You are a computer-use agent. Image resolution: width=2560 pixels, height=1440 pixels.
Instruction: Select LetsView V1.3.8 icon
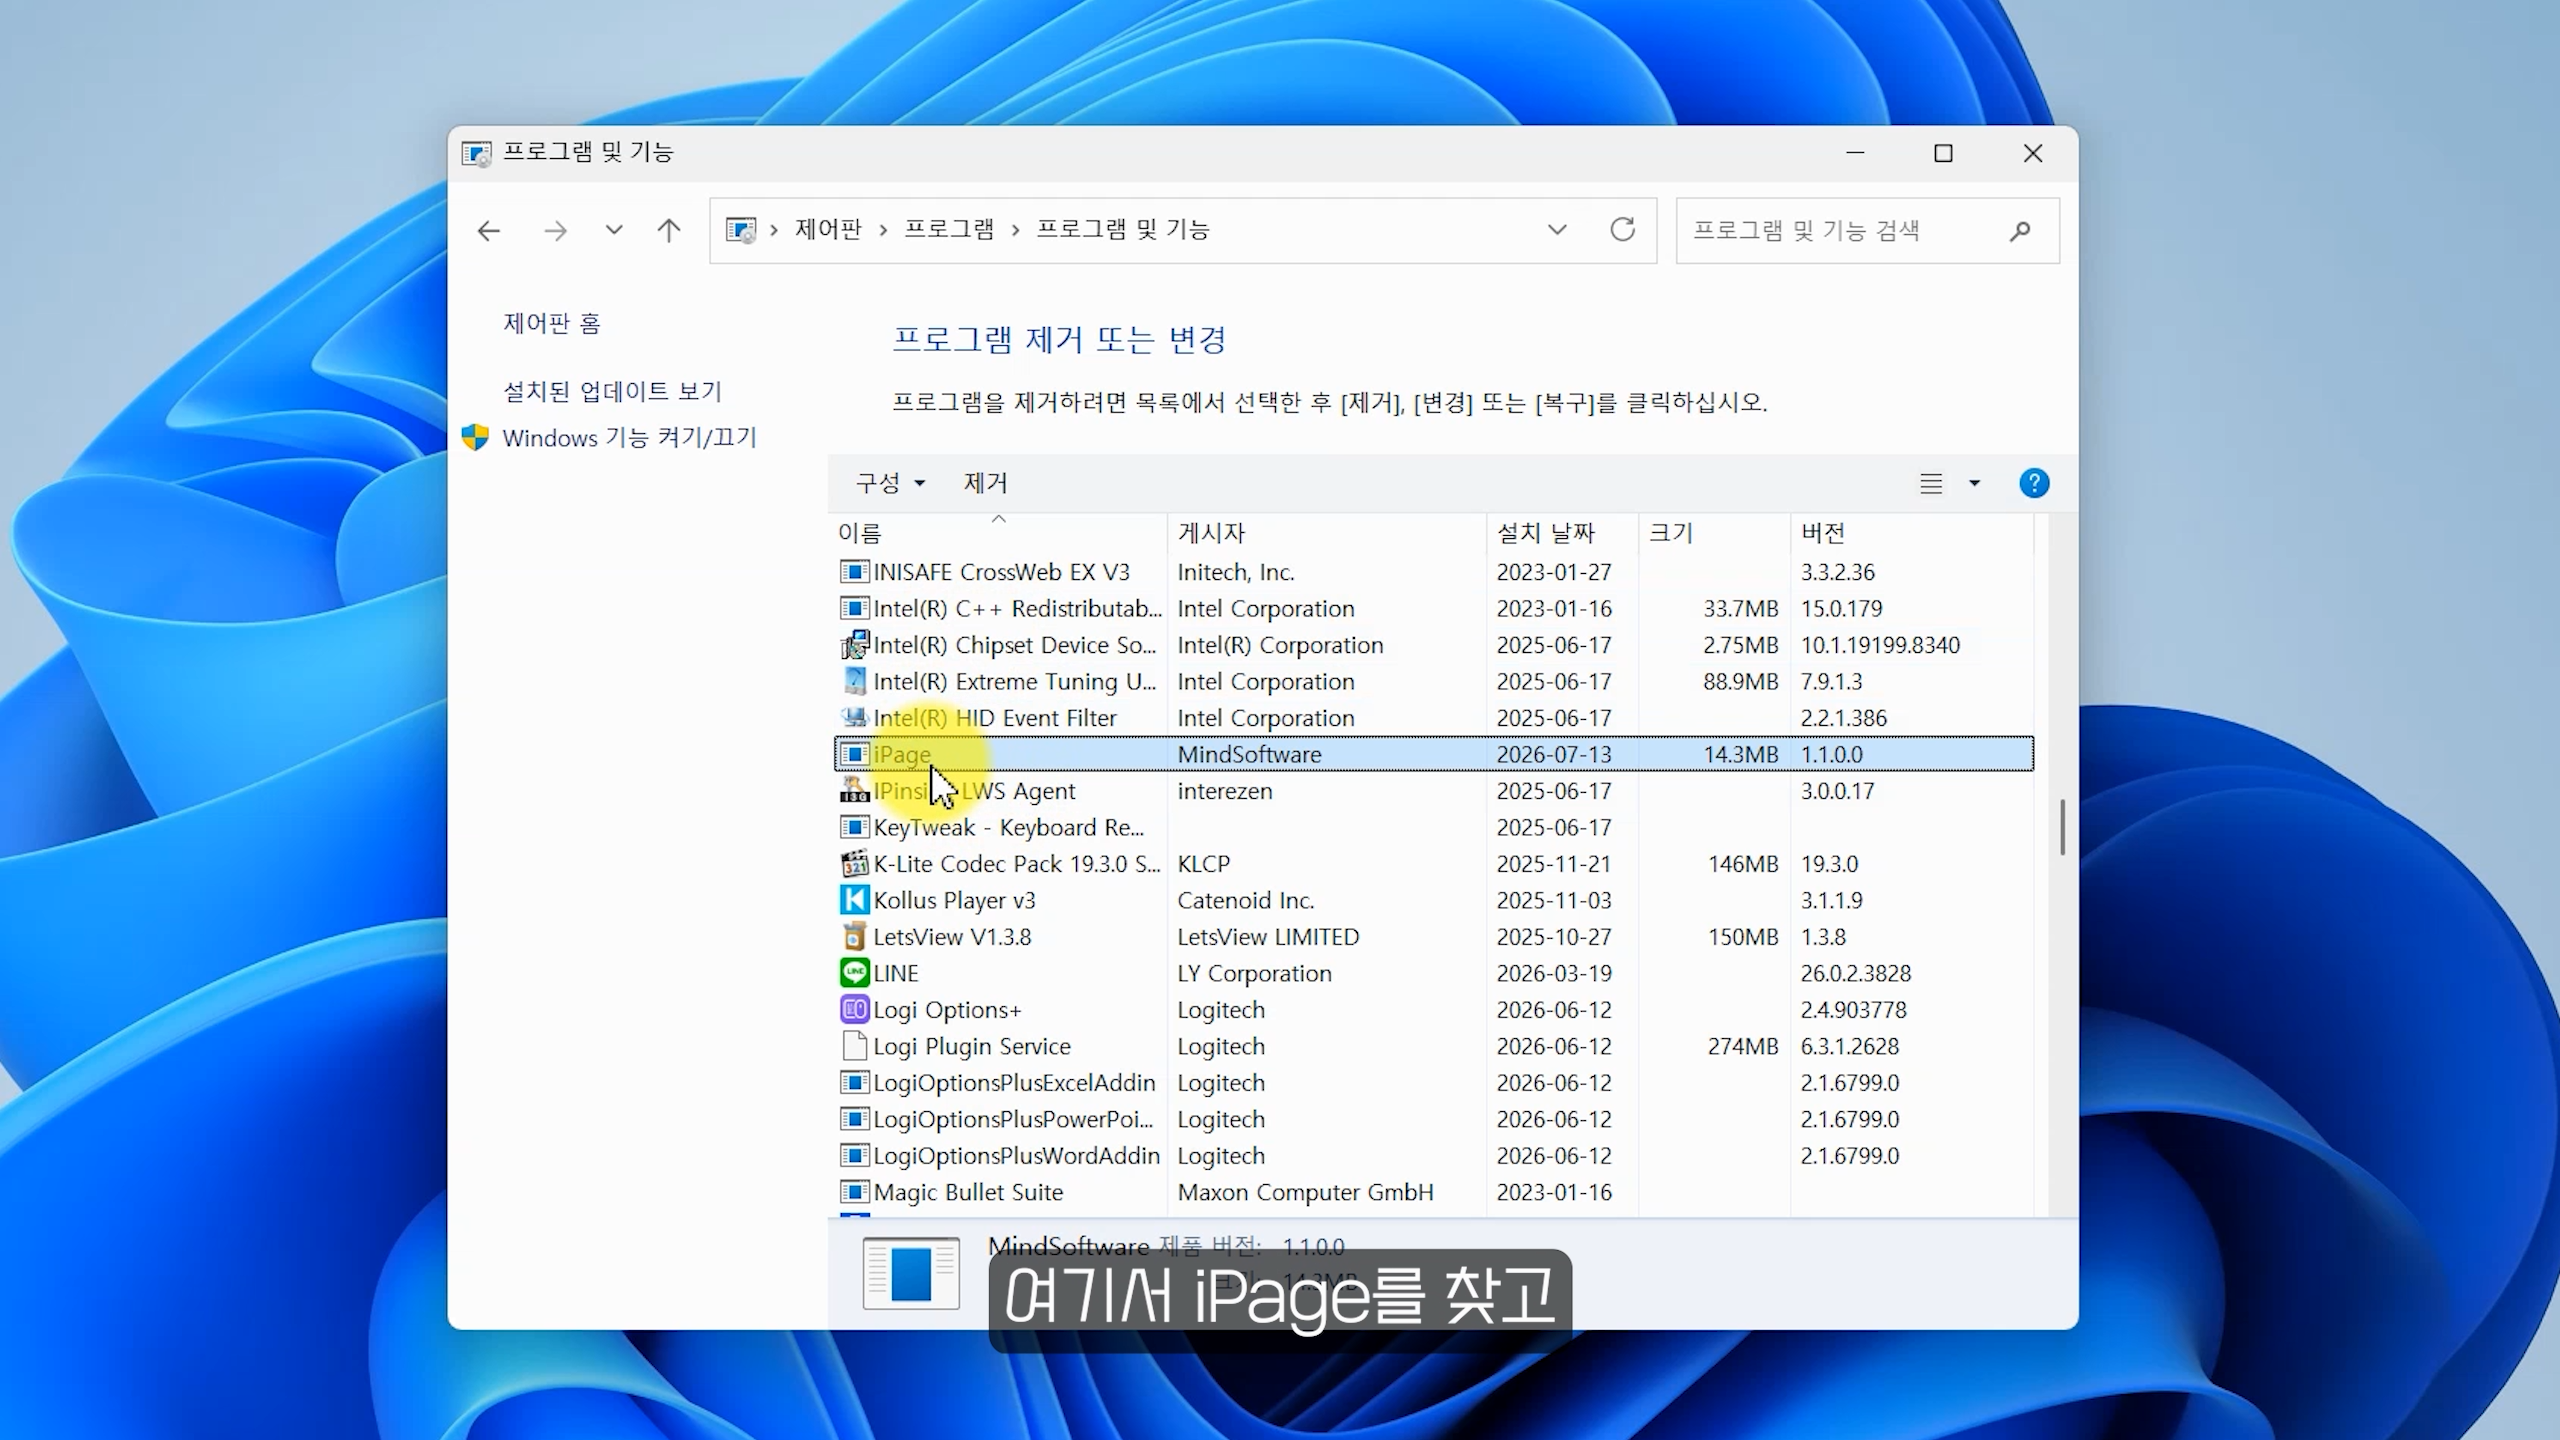854,936
